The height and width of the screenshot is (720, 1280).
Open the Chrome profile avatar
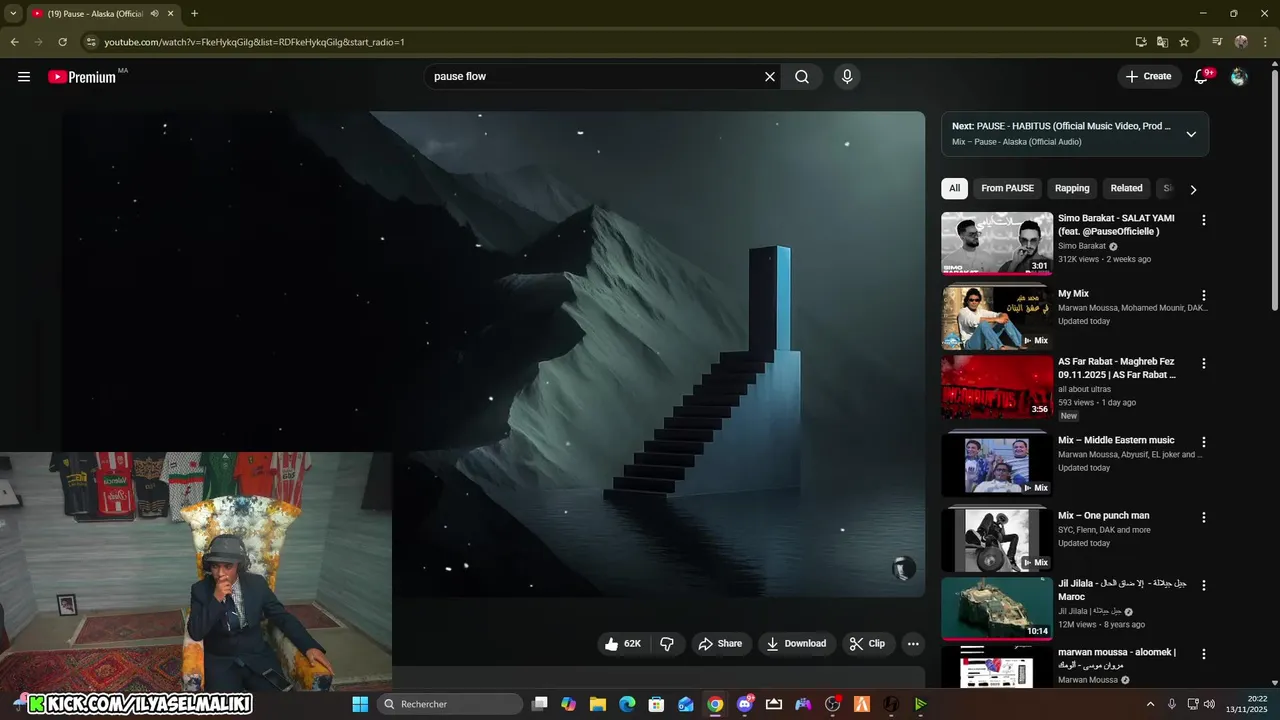point(1241,42)
